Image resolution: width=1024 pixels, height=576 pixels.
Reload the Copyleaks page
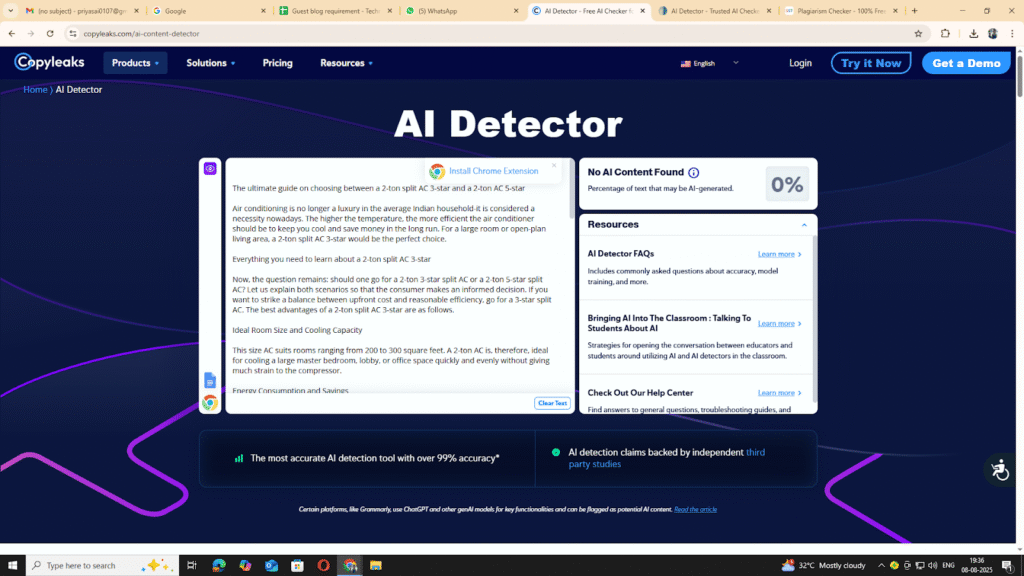tap(50, 33)
